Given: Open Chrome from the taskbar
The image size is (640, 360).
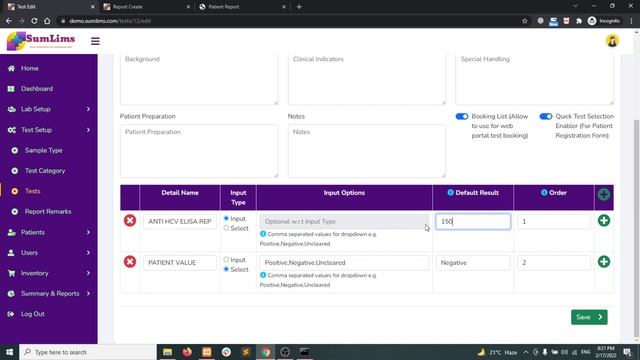Looking at the screenshot, I should point(266,352).
